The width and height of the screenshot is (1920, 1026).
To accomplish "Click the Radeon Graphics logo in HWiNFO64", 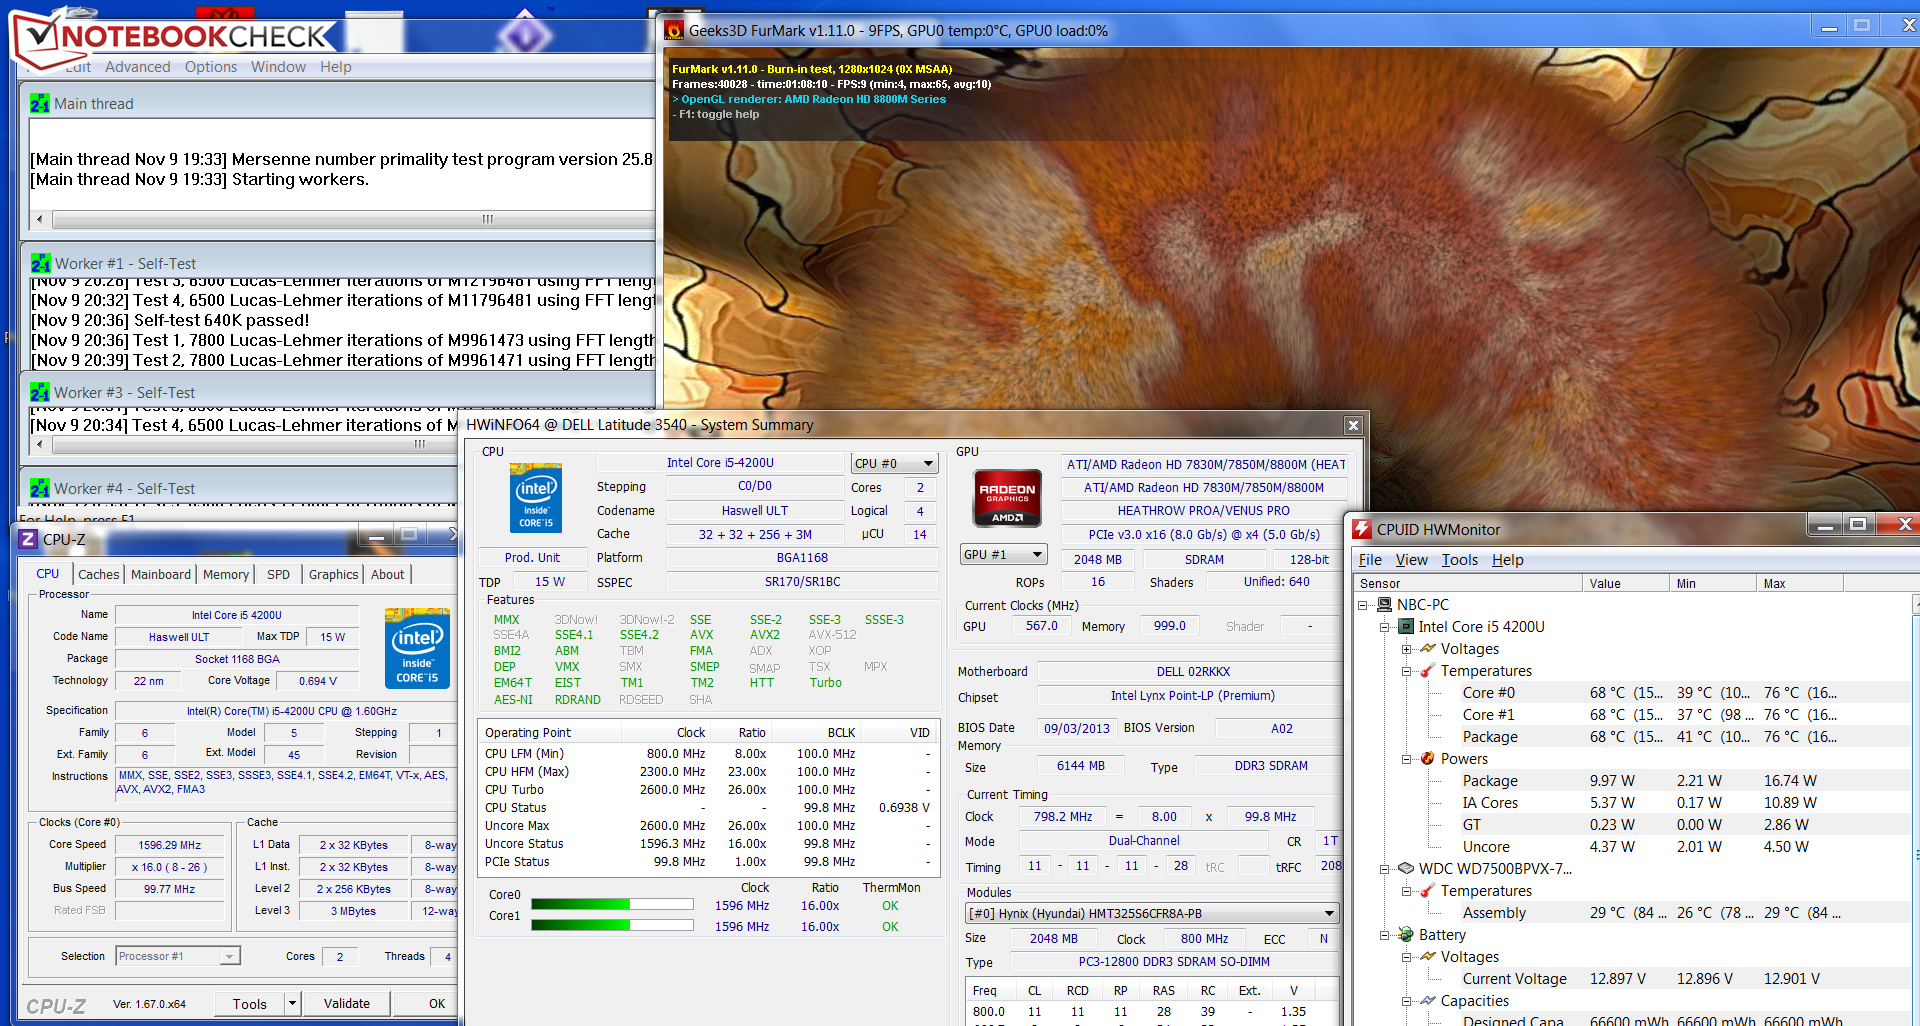I will tap(1007, 498).
